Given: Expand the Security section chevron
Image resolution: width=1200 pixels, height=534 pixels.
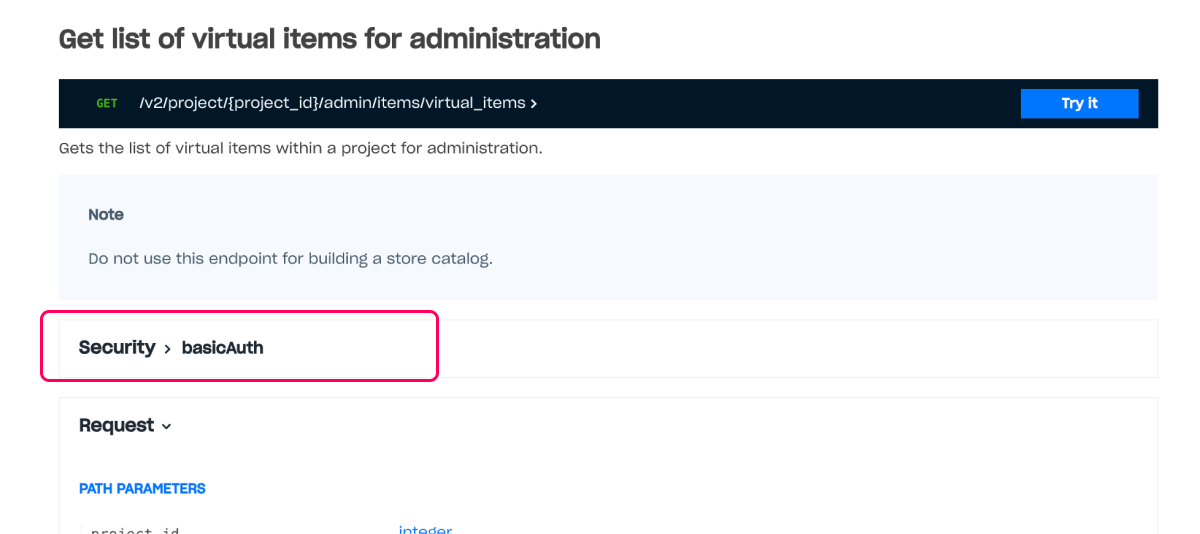Looking at the screenshot, I should tap(168, 349).
